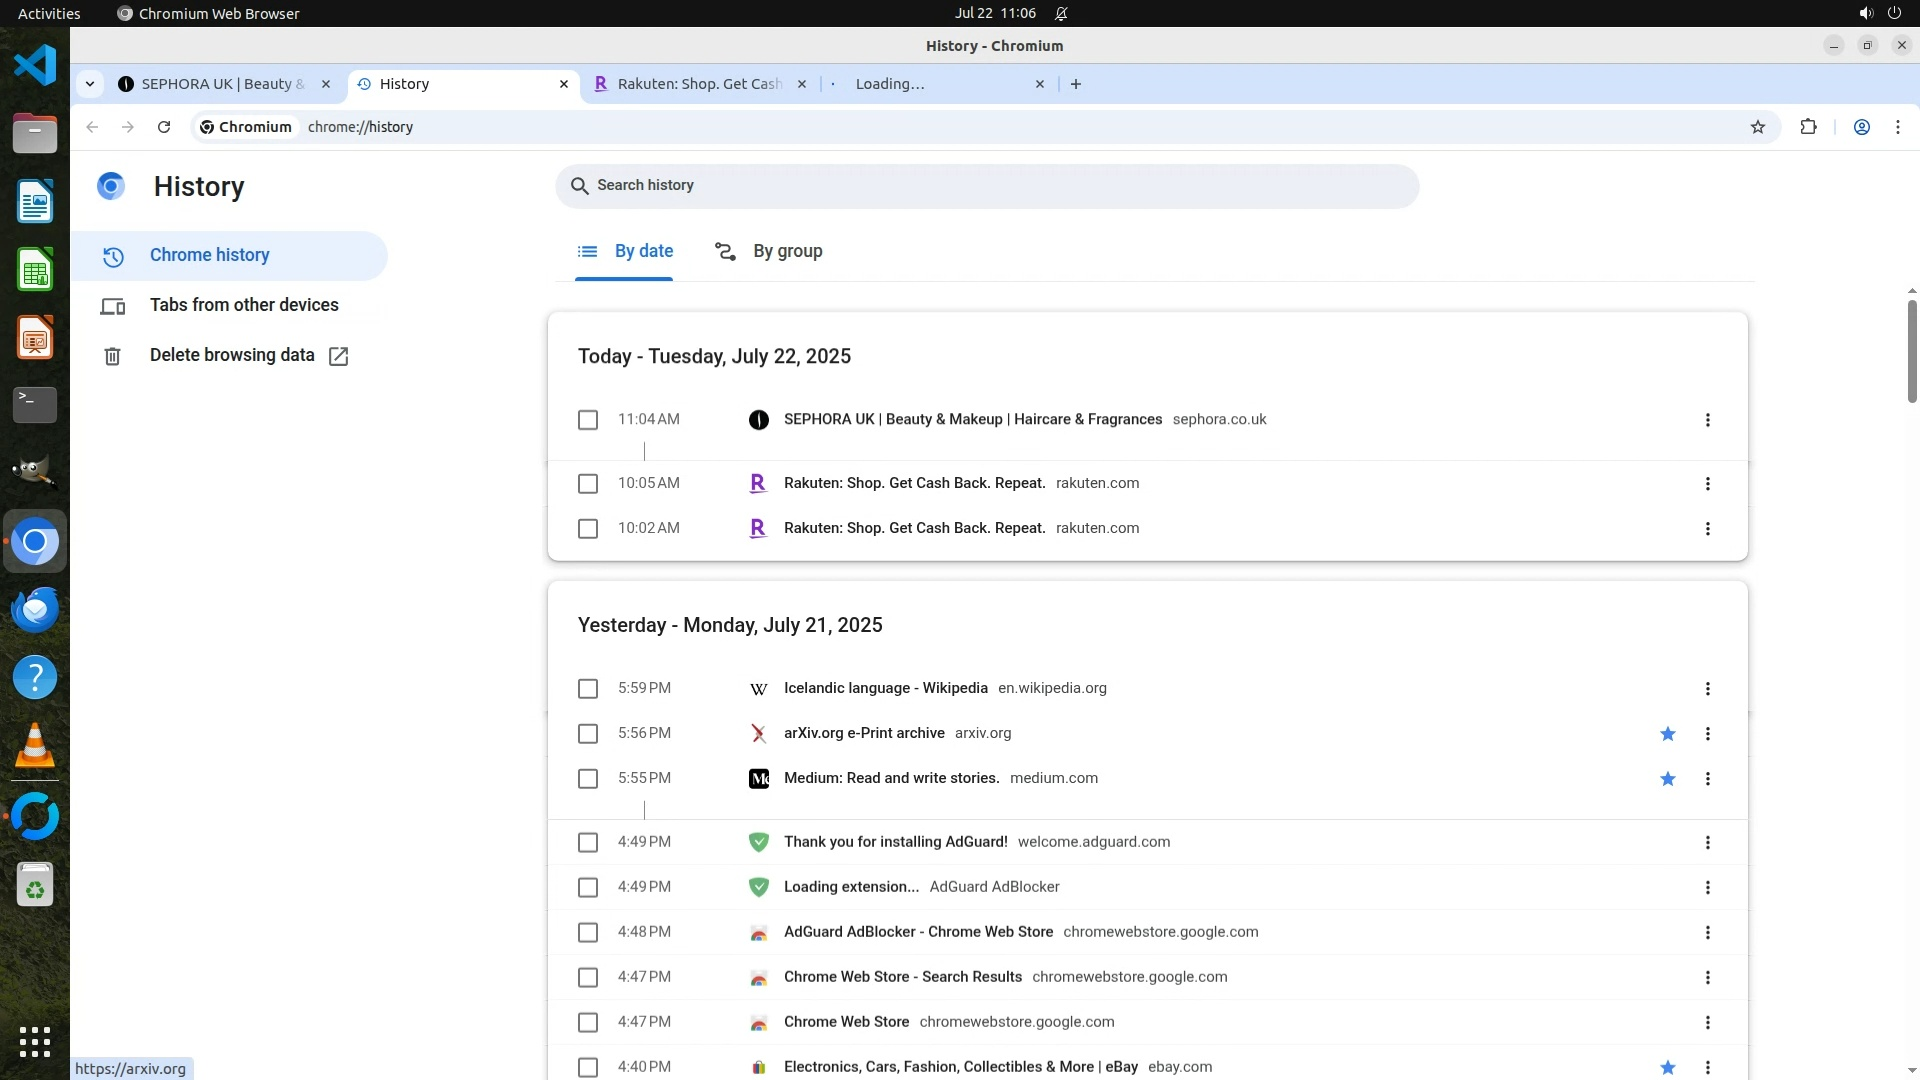Open the Extensions puzzle icon
This screenshot has height=1080, width=1920.
point(1808,127)
